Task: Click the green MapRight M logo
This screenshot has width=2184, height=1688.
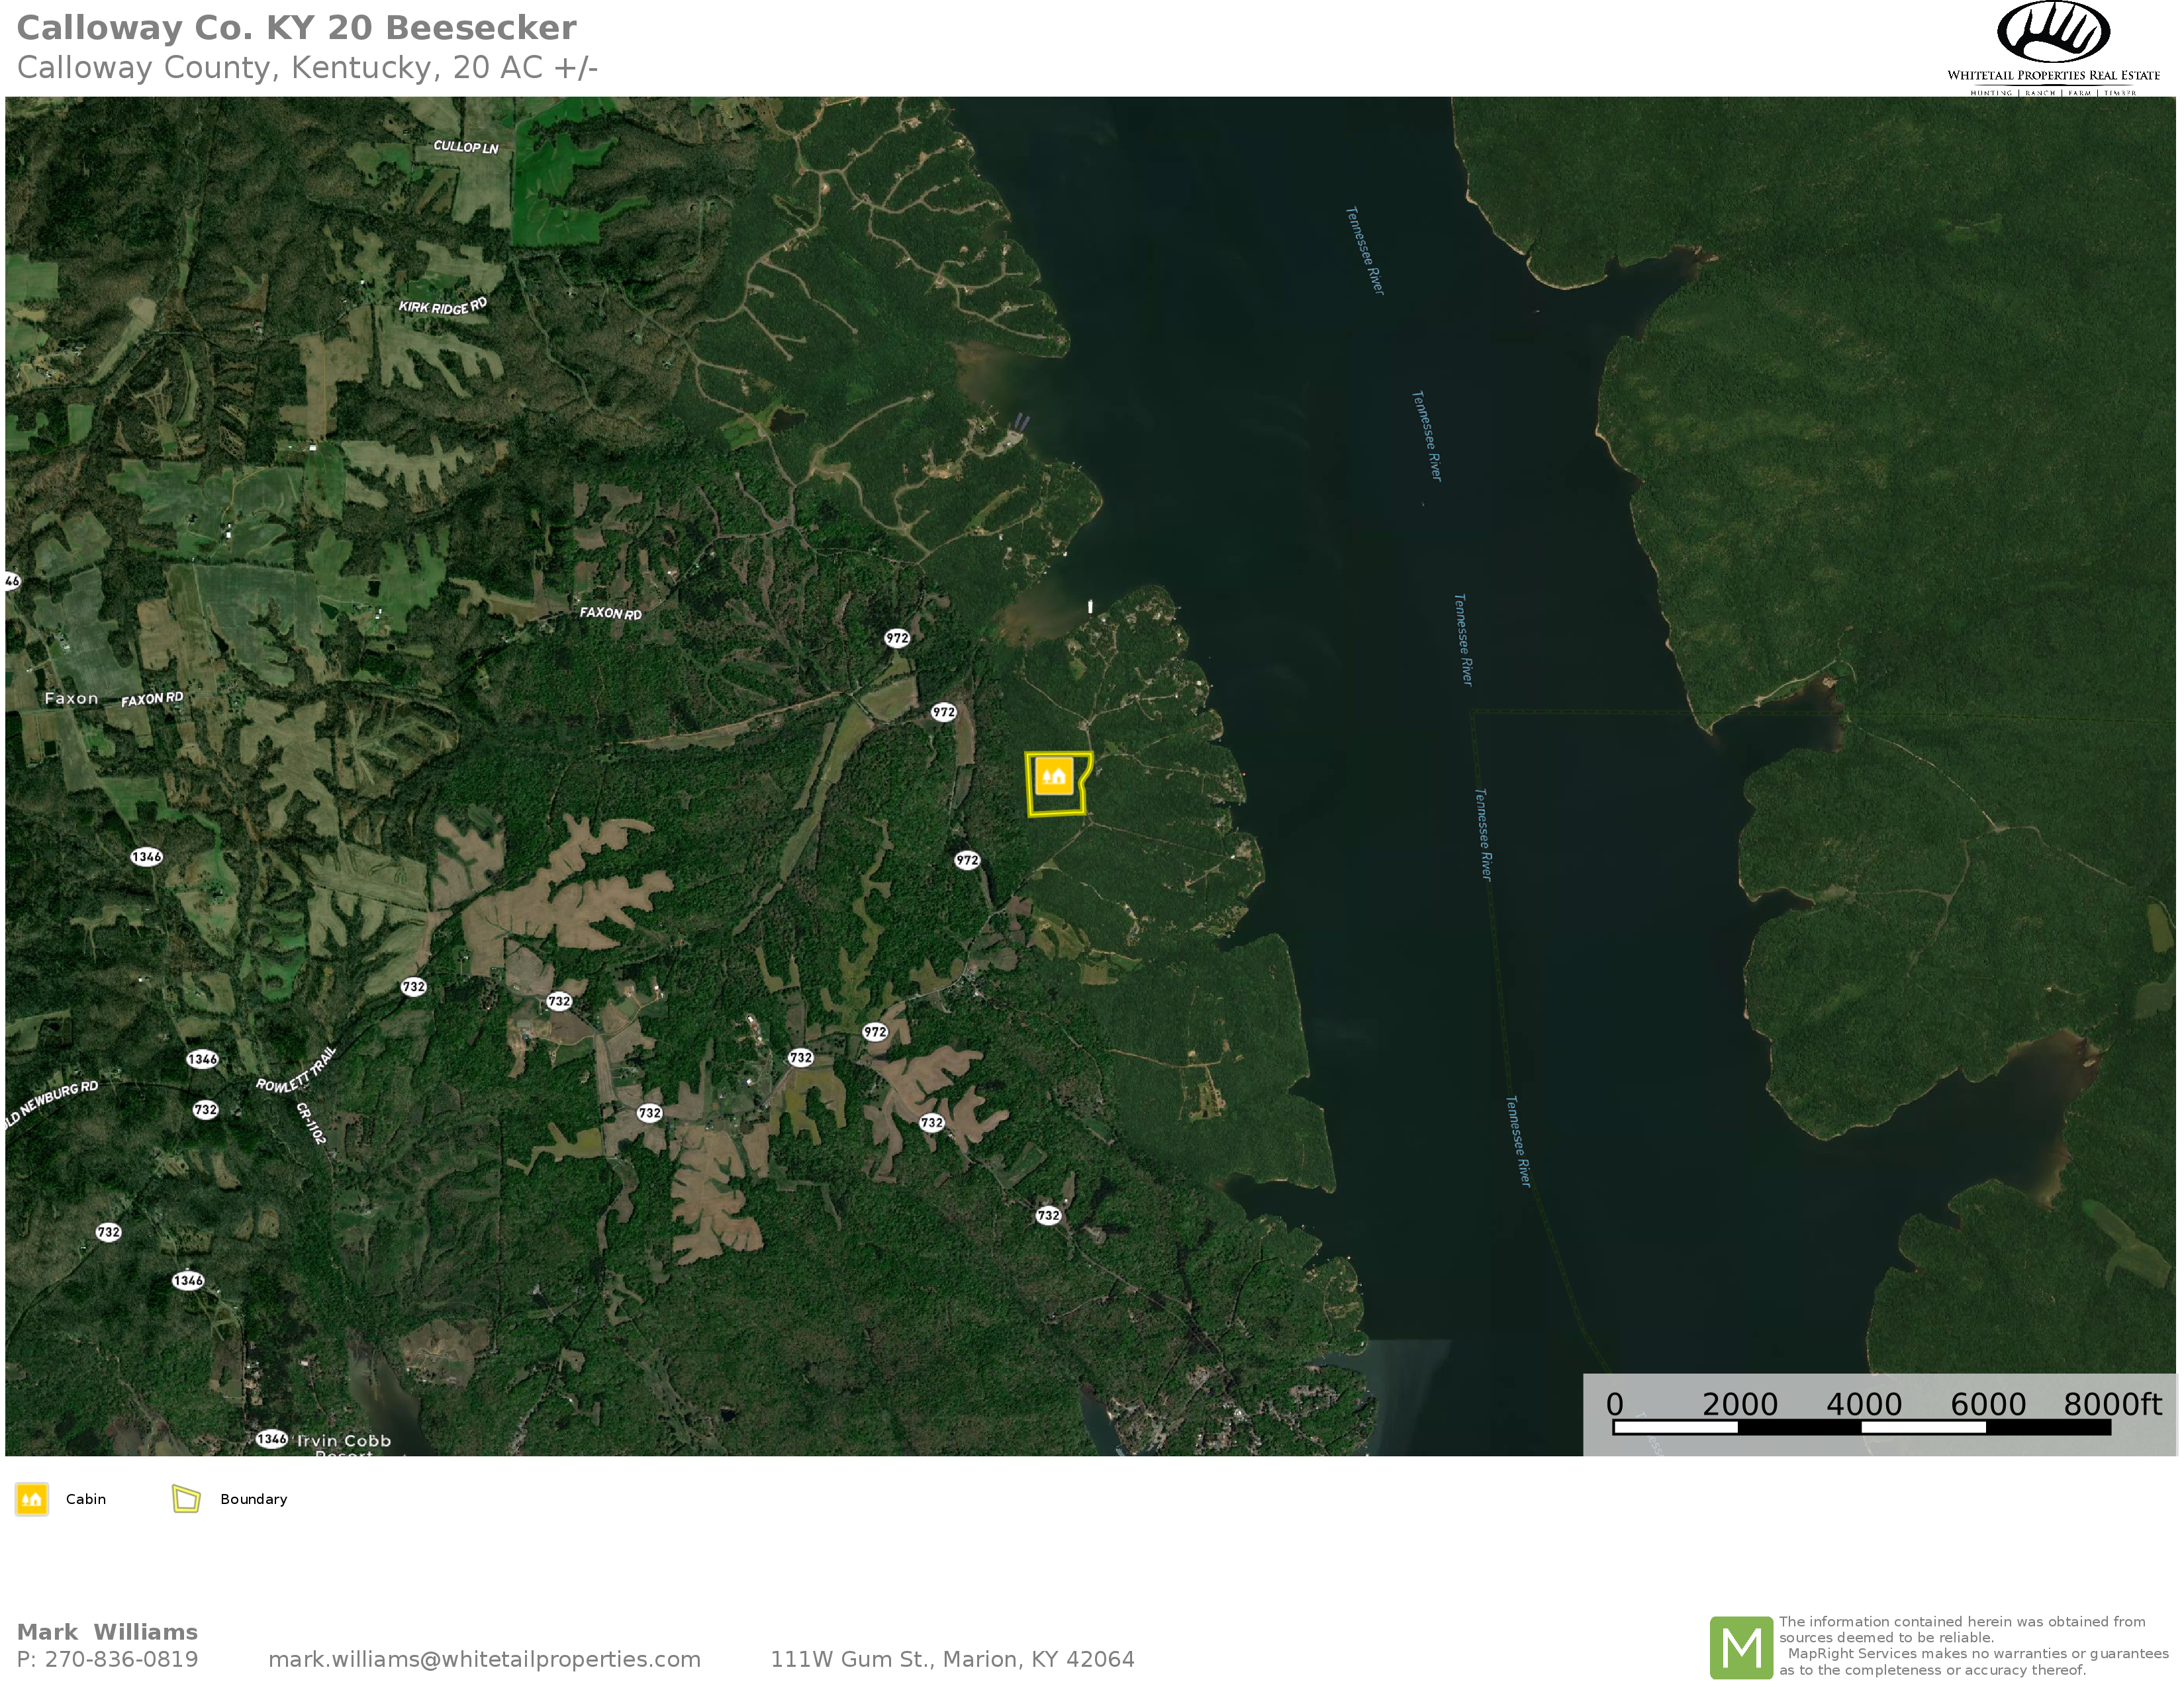Action: pyautogui.click(x=1741, y=1647)
